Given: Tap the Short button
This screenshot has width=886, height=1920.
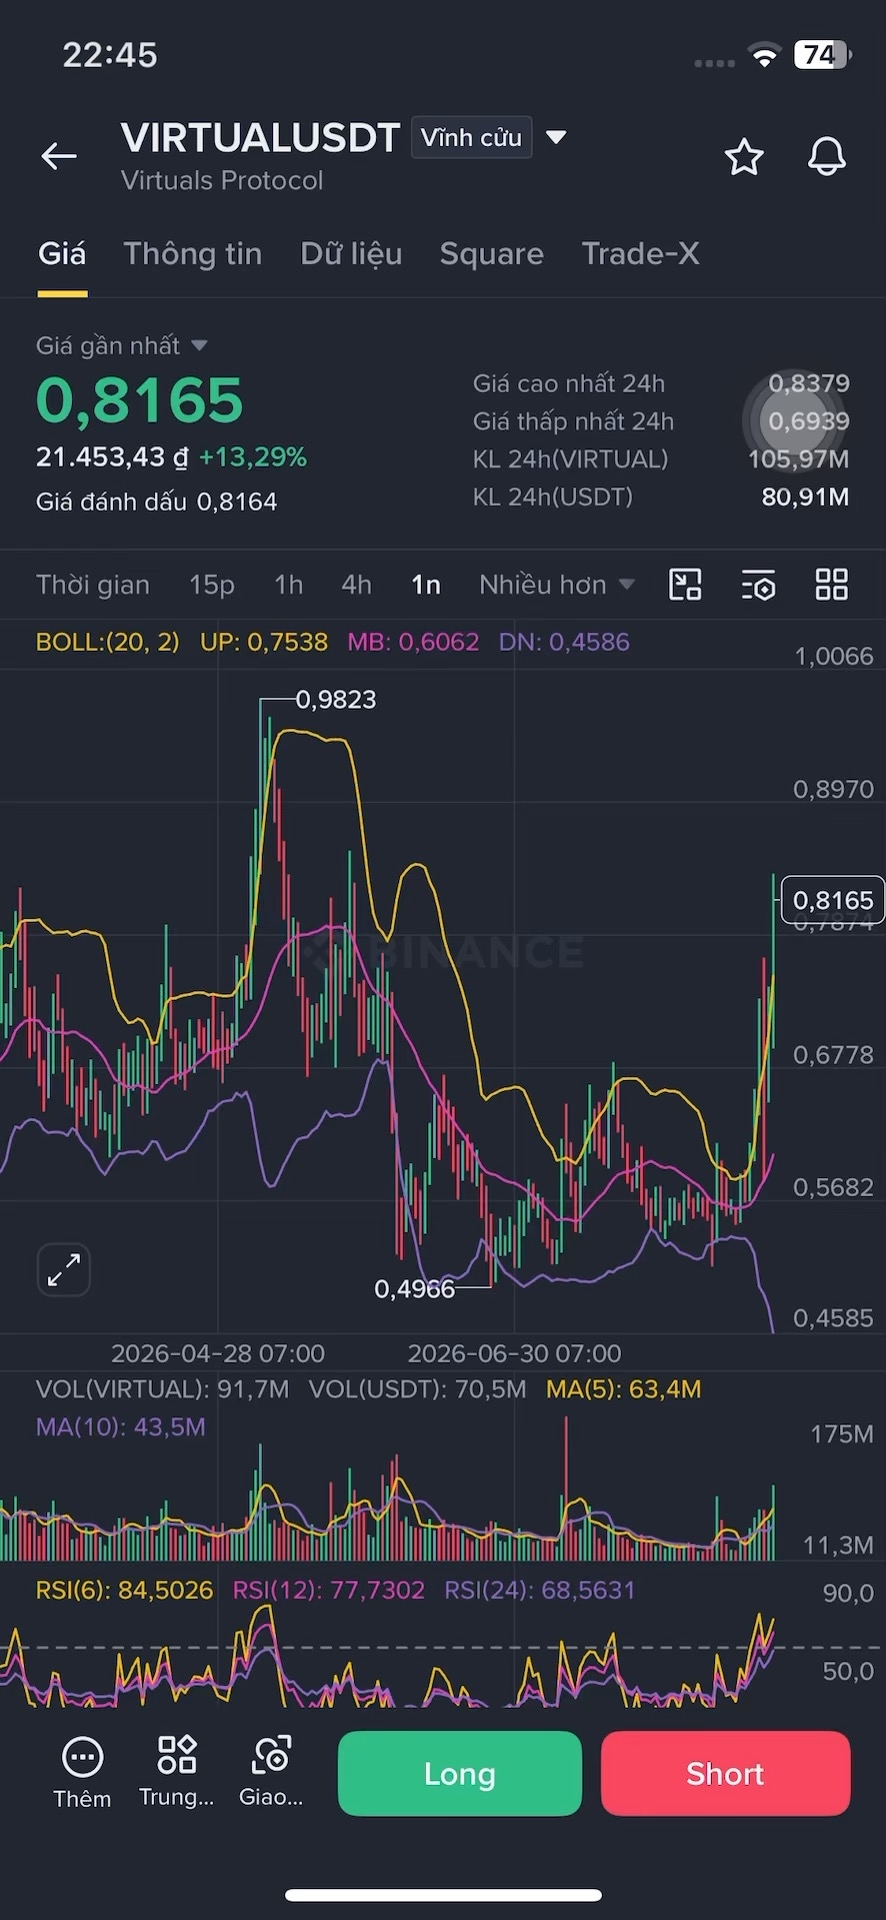Looking at the screenshot, I should pos(725,1773).
